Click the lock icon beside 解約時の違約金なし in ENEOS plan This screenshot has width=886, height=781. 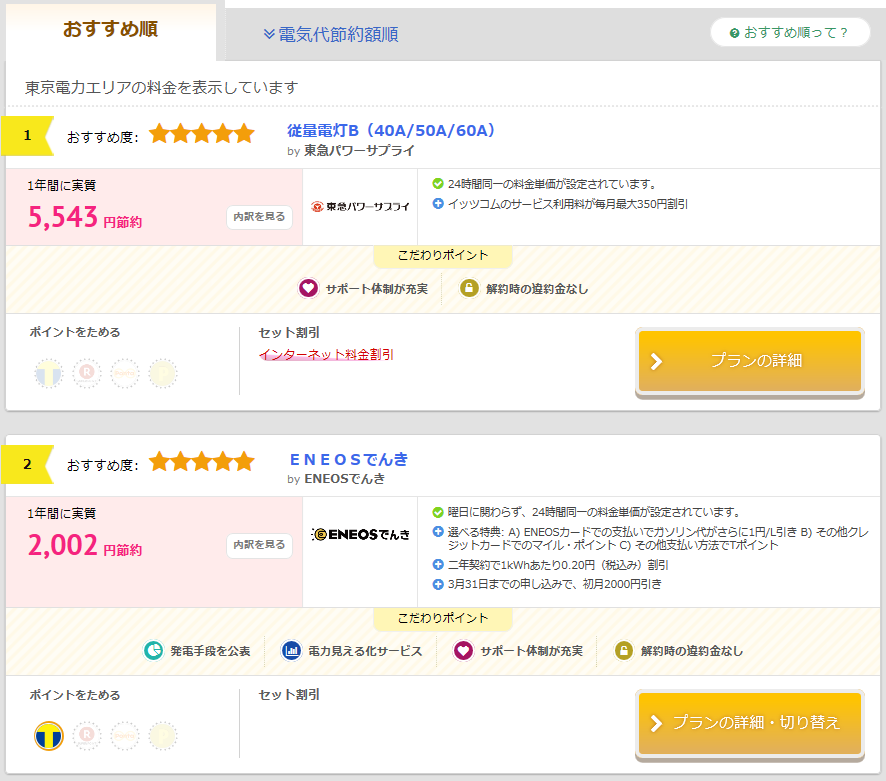[624, 651]
